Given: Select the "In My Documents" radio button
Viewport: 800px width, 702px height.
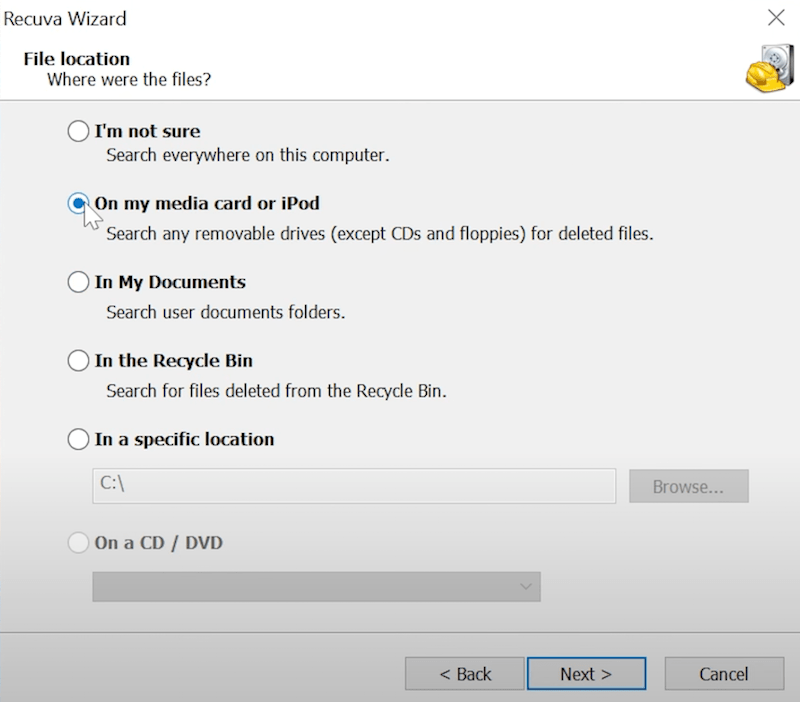Looking at the screenshot, I should click(78, 282).
